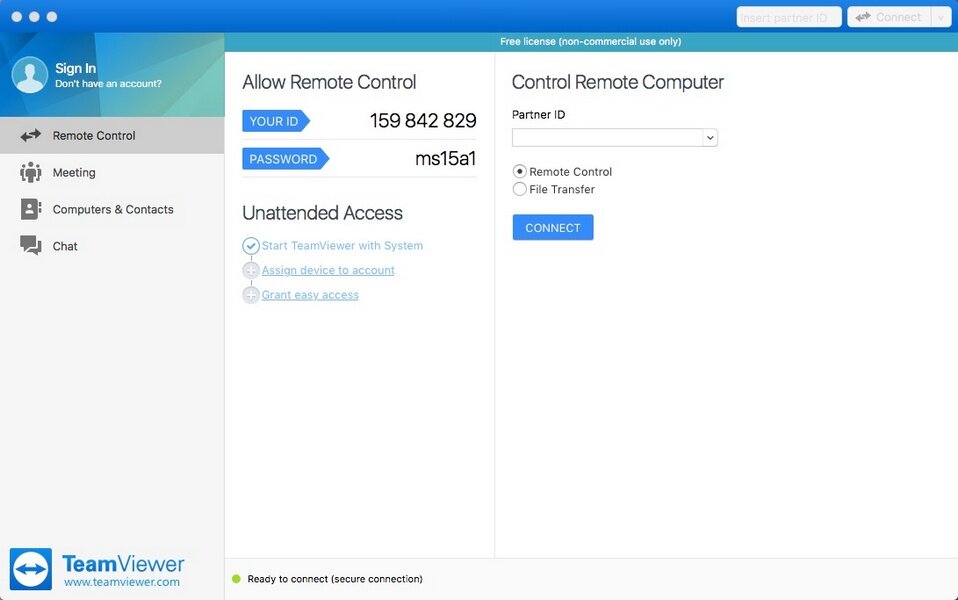The width and height of the screenshot is (958, 600).
Task: Click the YOUR ID label
Action: (x=275, y=121)
